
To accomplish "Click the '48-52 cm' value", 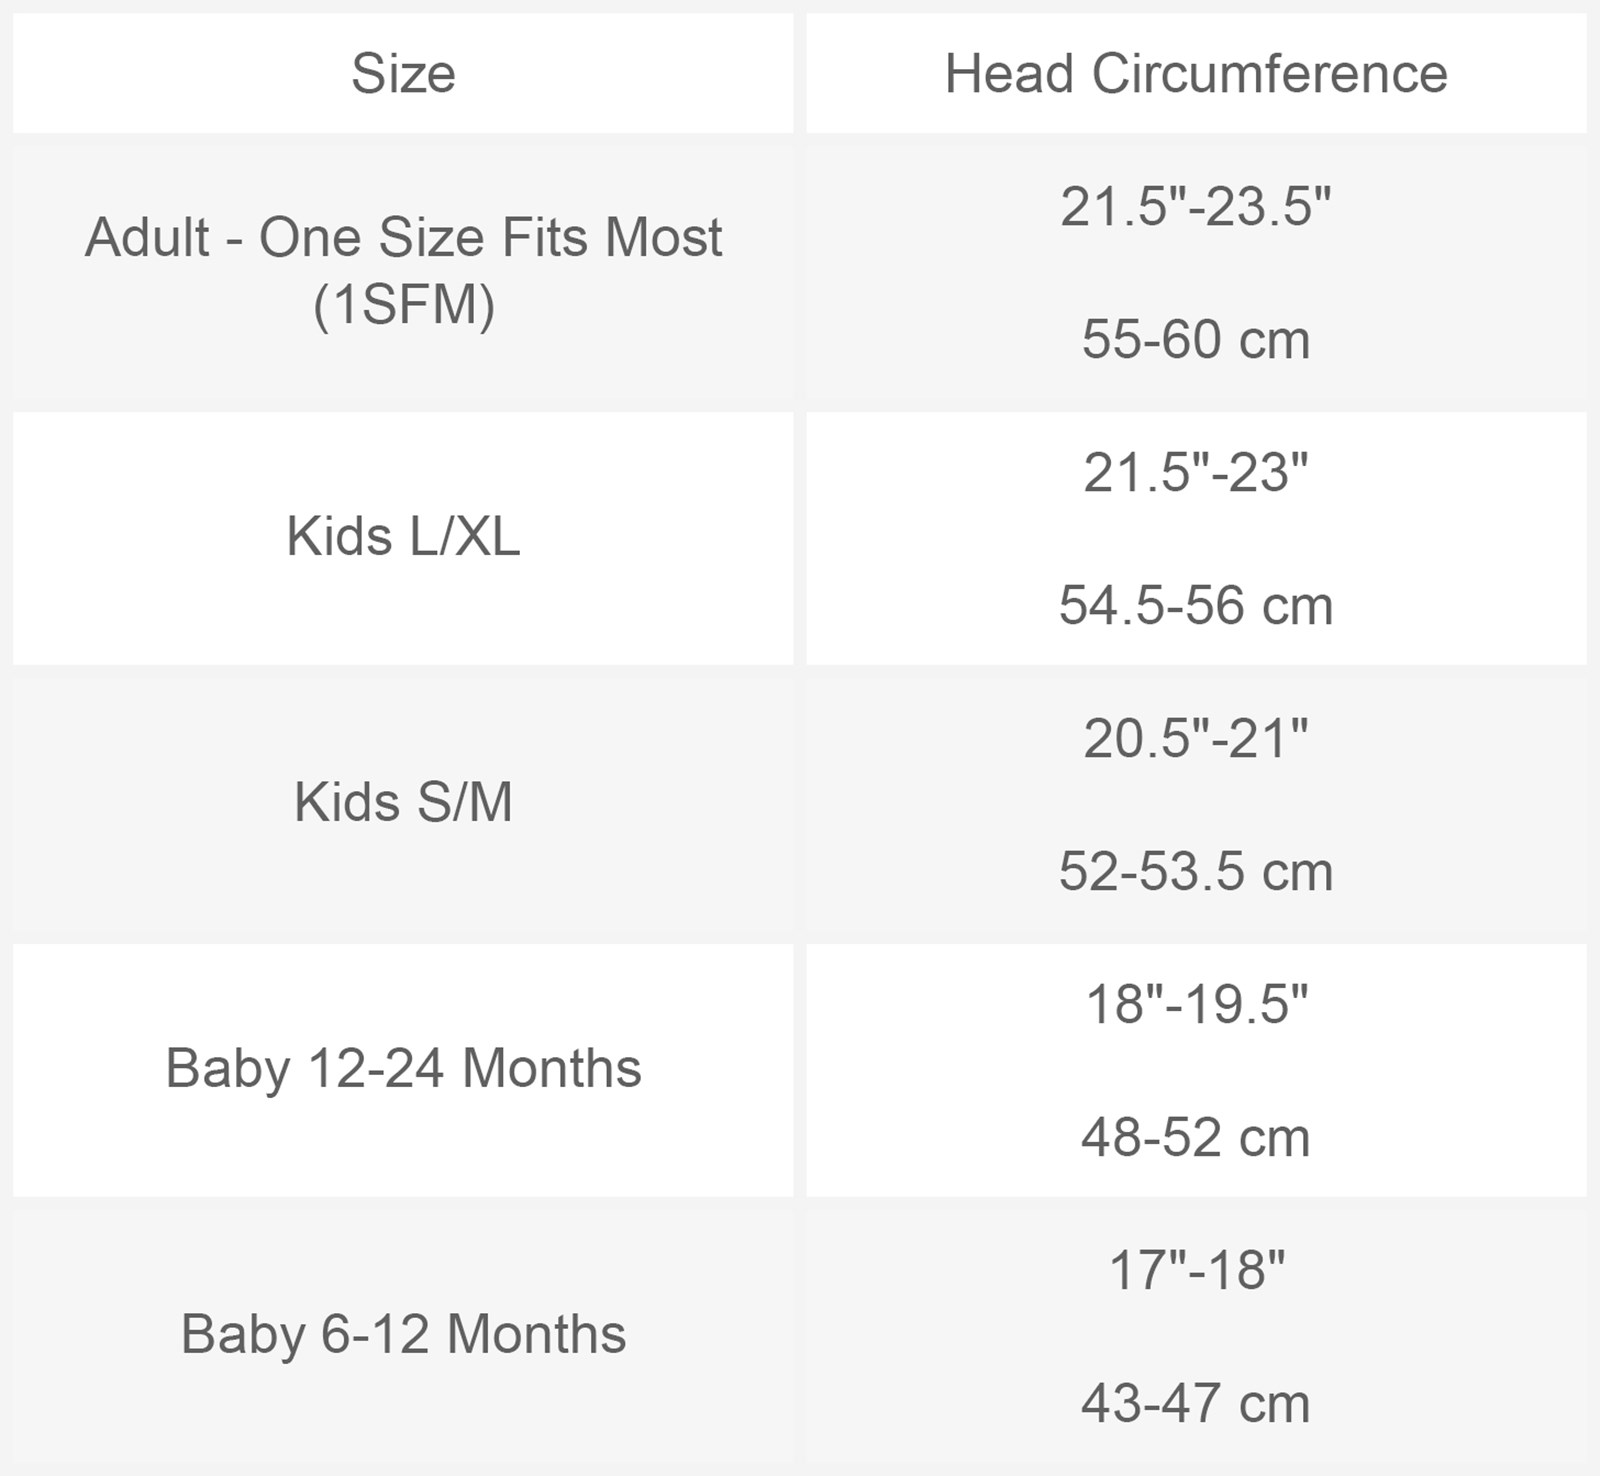I will pos(1196,1138).
